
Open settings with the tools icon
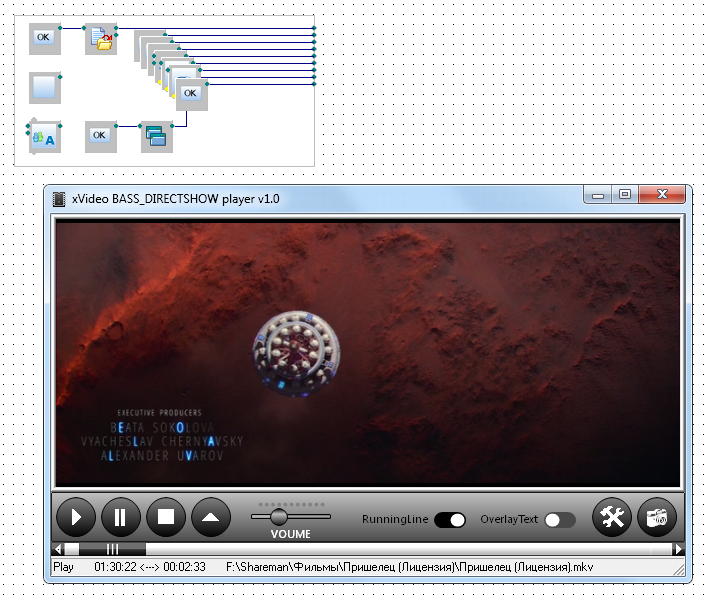pos(612,518)
